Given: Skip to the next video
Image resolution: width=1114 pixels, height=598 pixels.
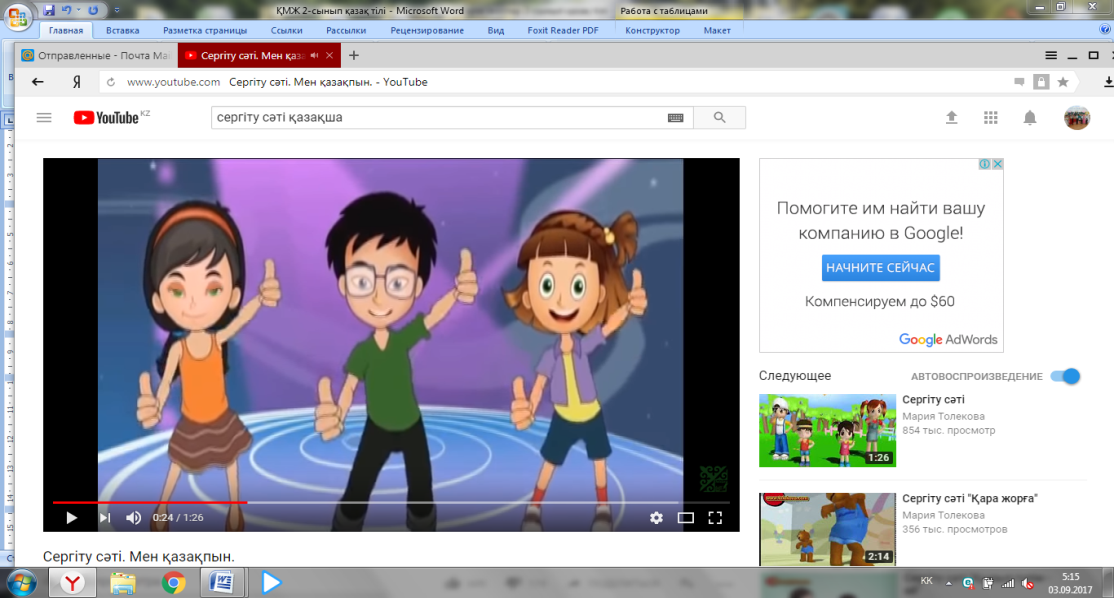Looking at the screenshot, I should (105, 518).
